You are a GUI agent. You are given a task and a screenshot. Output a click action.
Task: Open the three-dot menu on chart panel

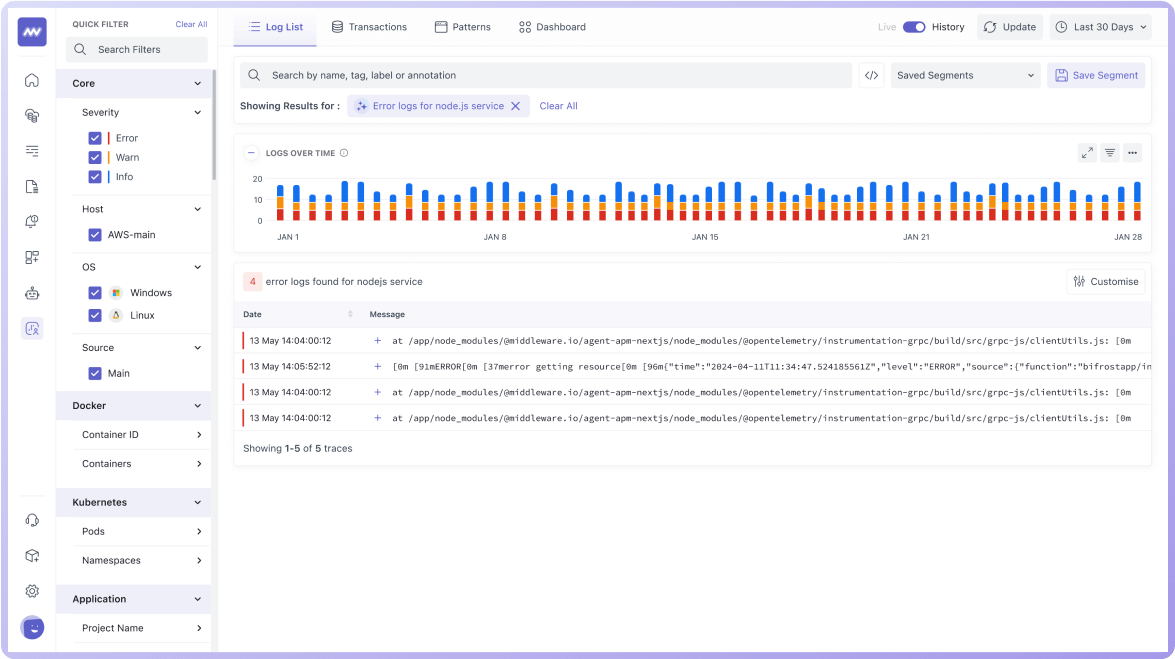click(1132, 153)
